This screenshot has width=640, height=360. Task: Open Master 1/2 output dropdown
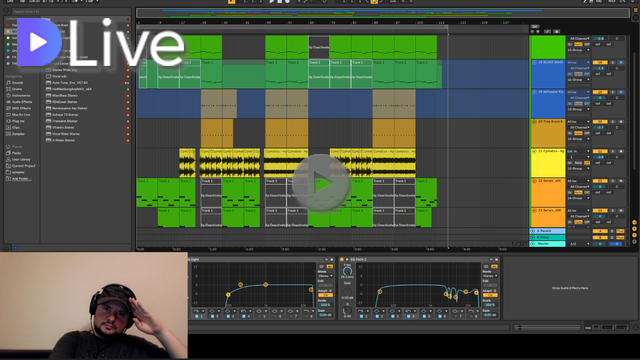pos(579,244)
